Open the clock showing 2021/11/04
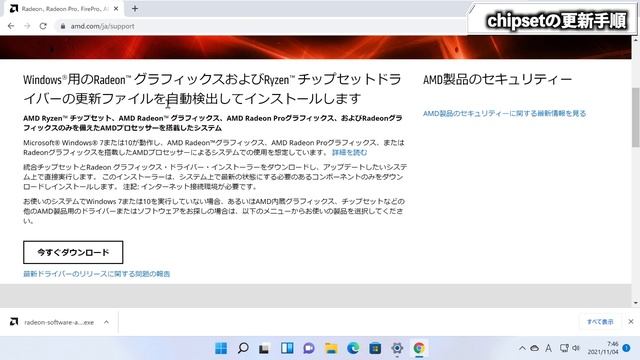 [x=603, y=348]
